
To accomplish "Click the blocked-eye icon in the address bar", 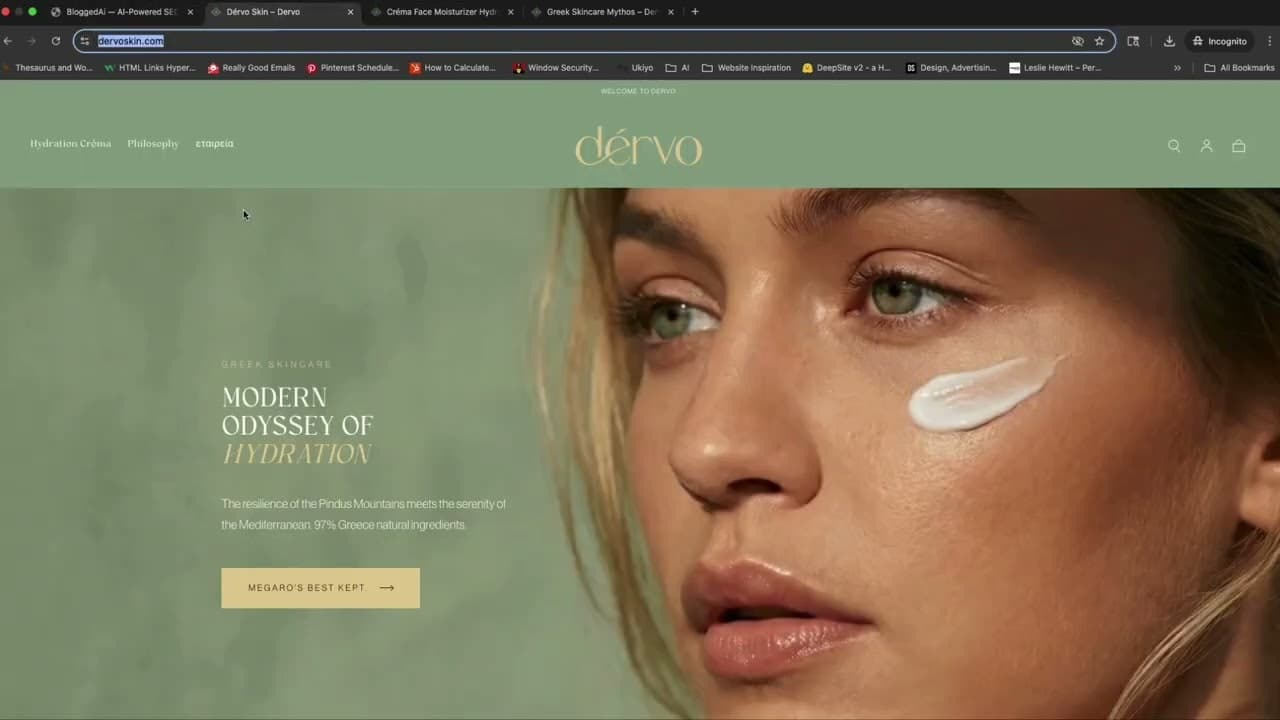I will coord(1077,41).
